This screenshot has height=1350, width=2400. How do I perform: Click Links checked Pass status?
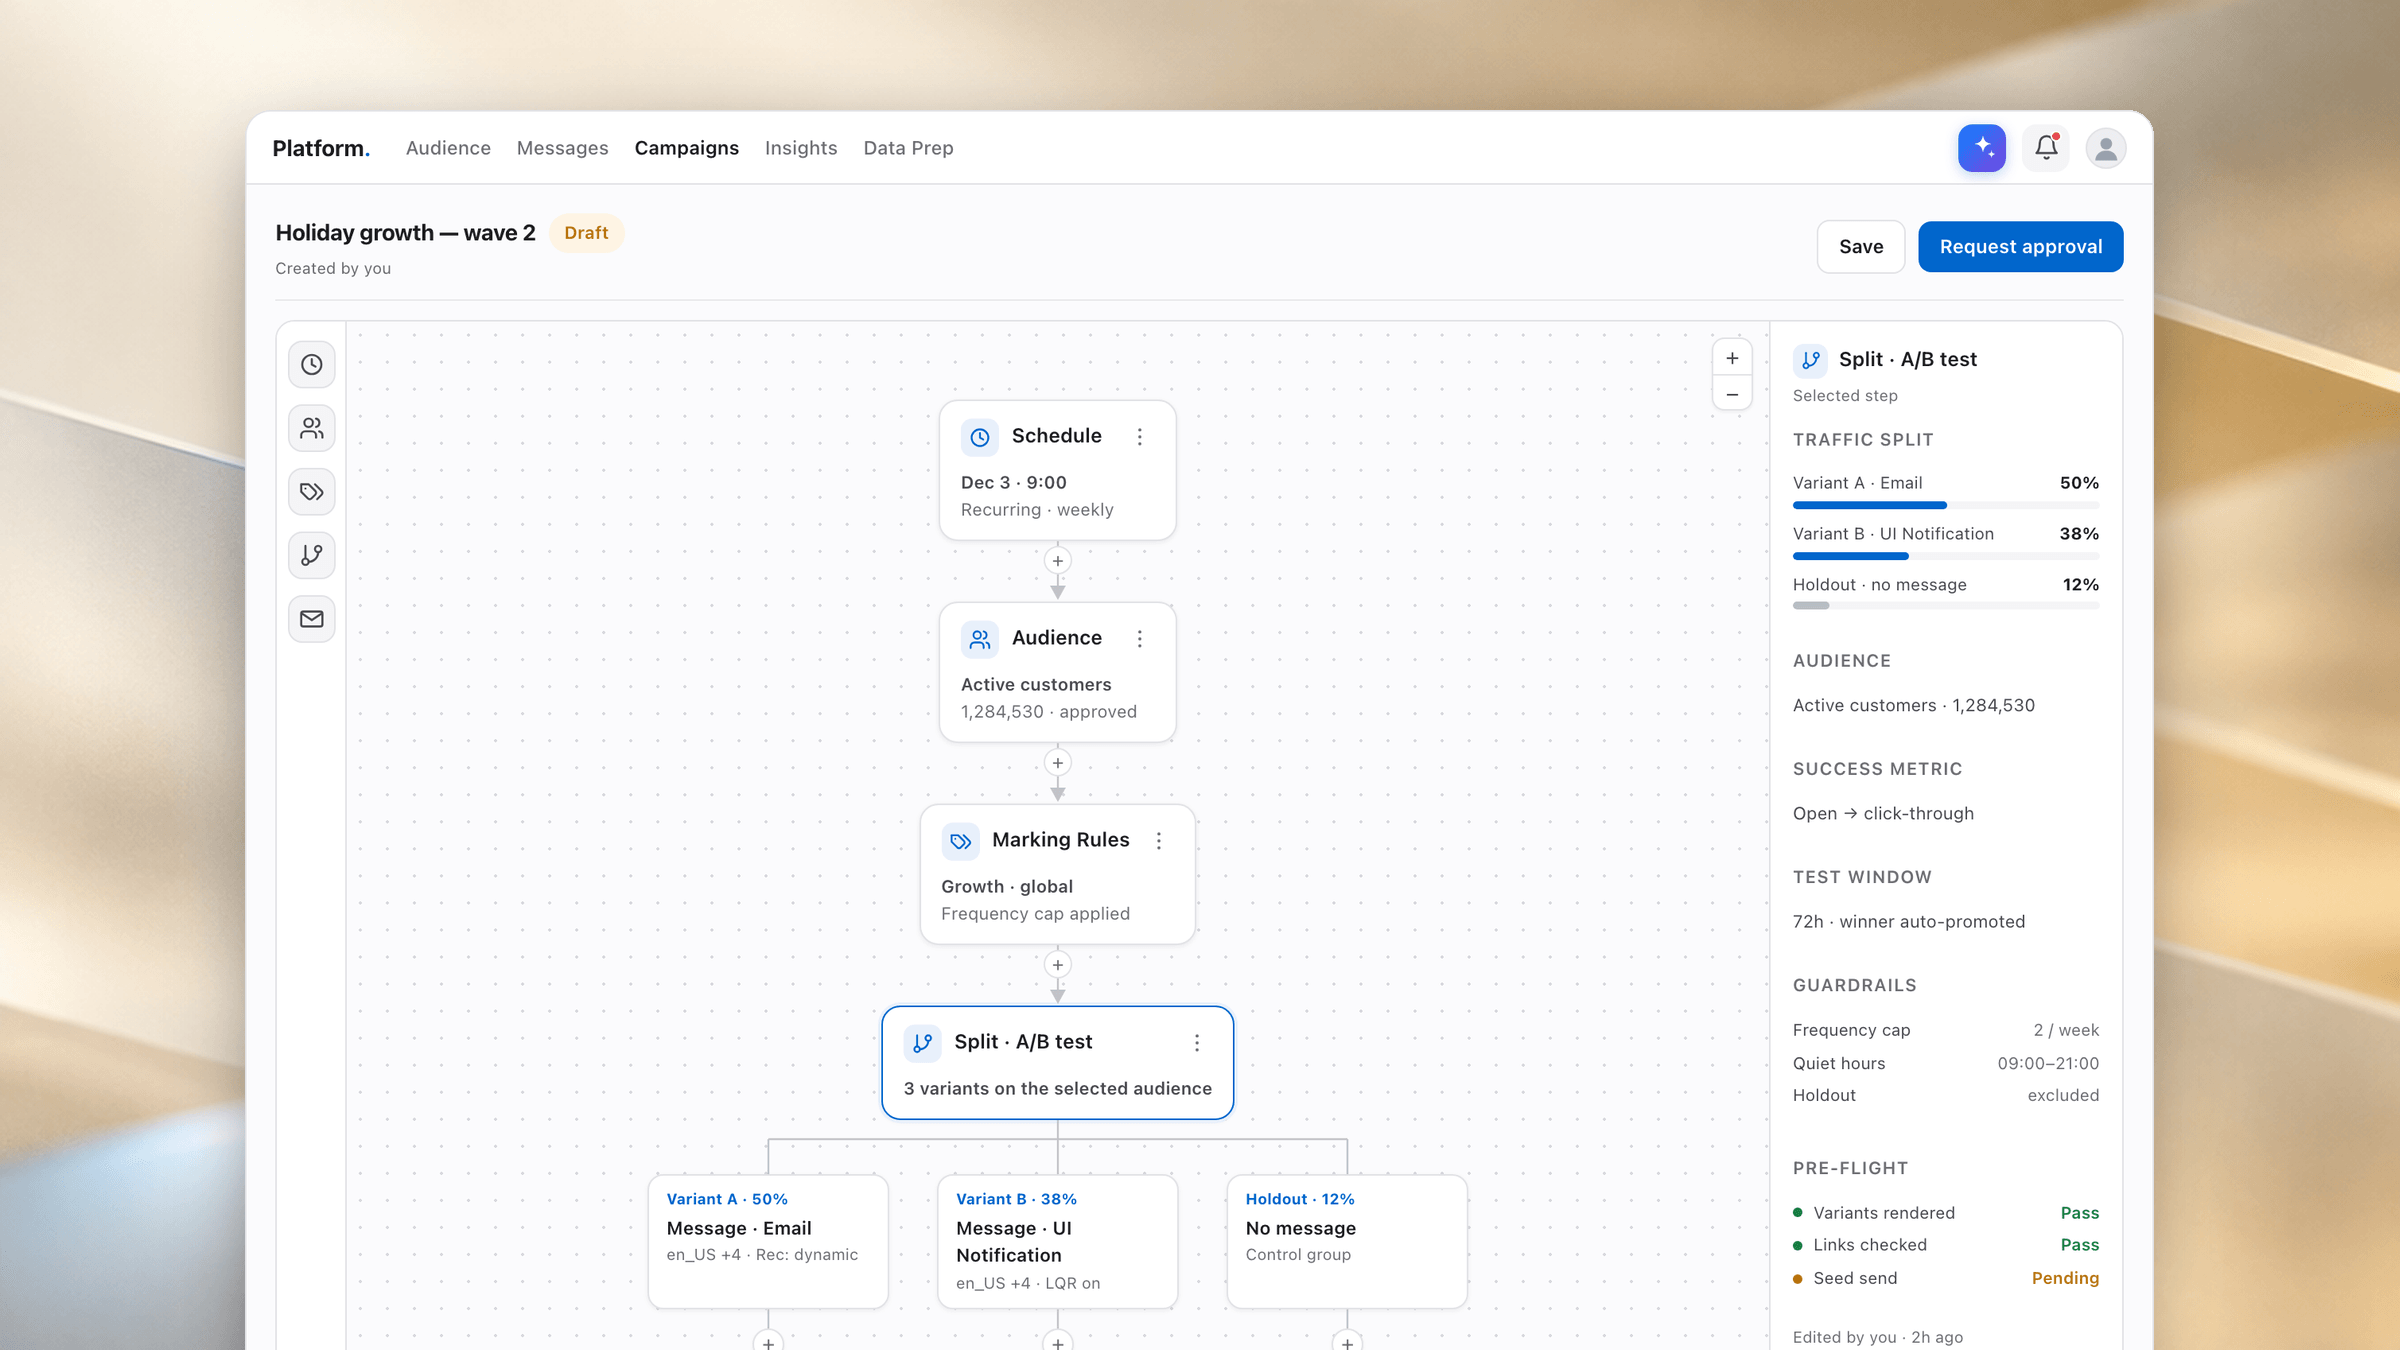pos(2080,1245)
